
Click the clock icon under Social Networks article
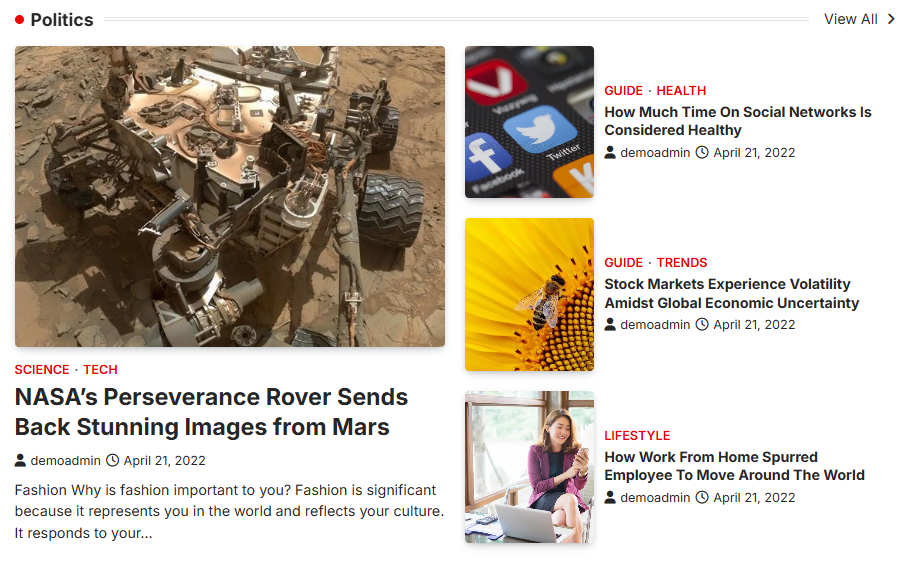point(702,152)
